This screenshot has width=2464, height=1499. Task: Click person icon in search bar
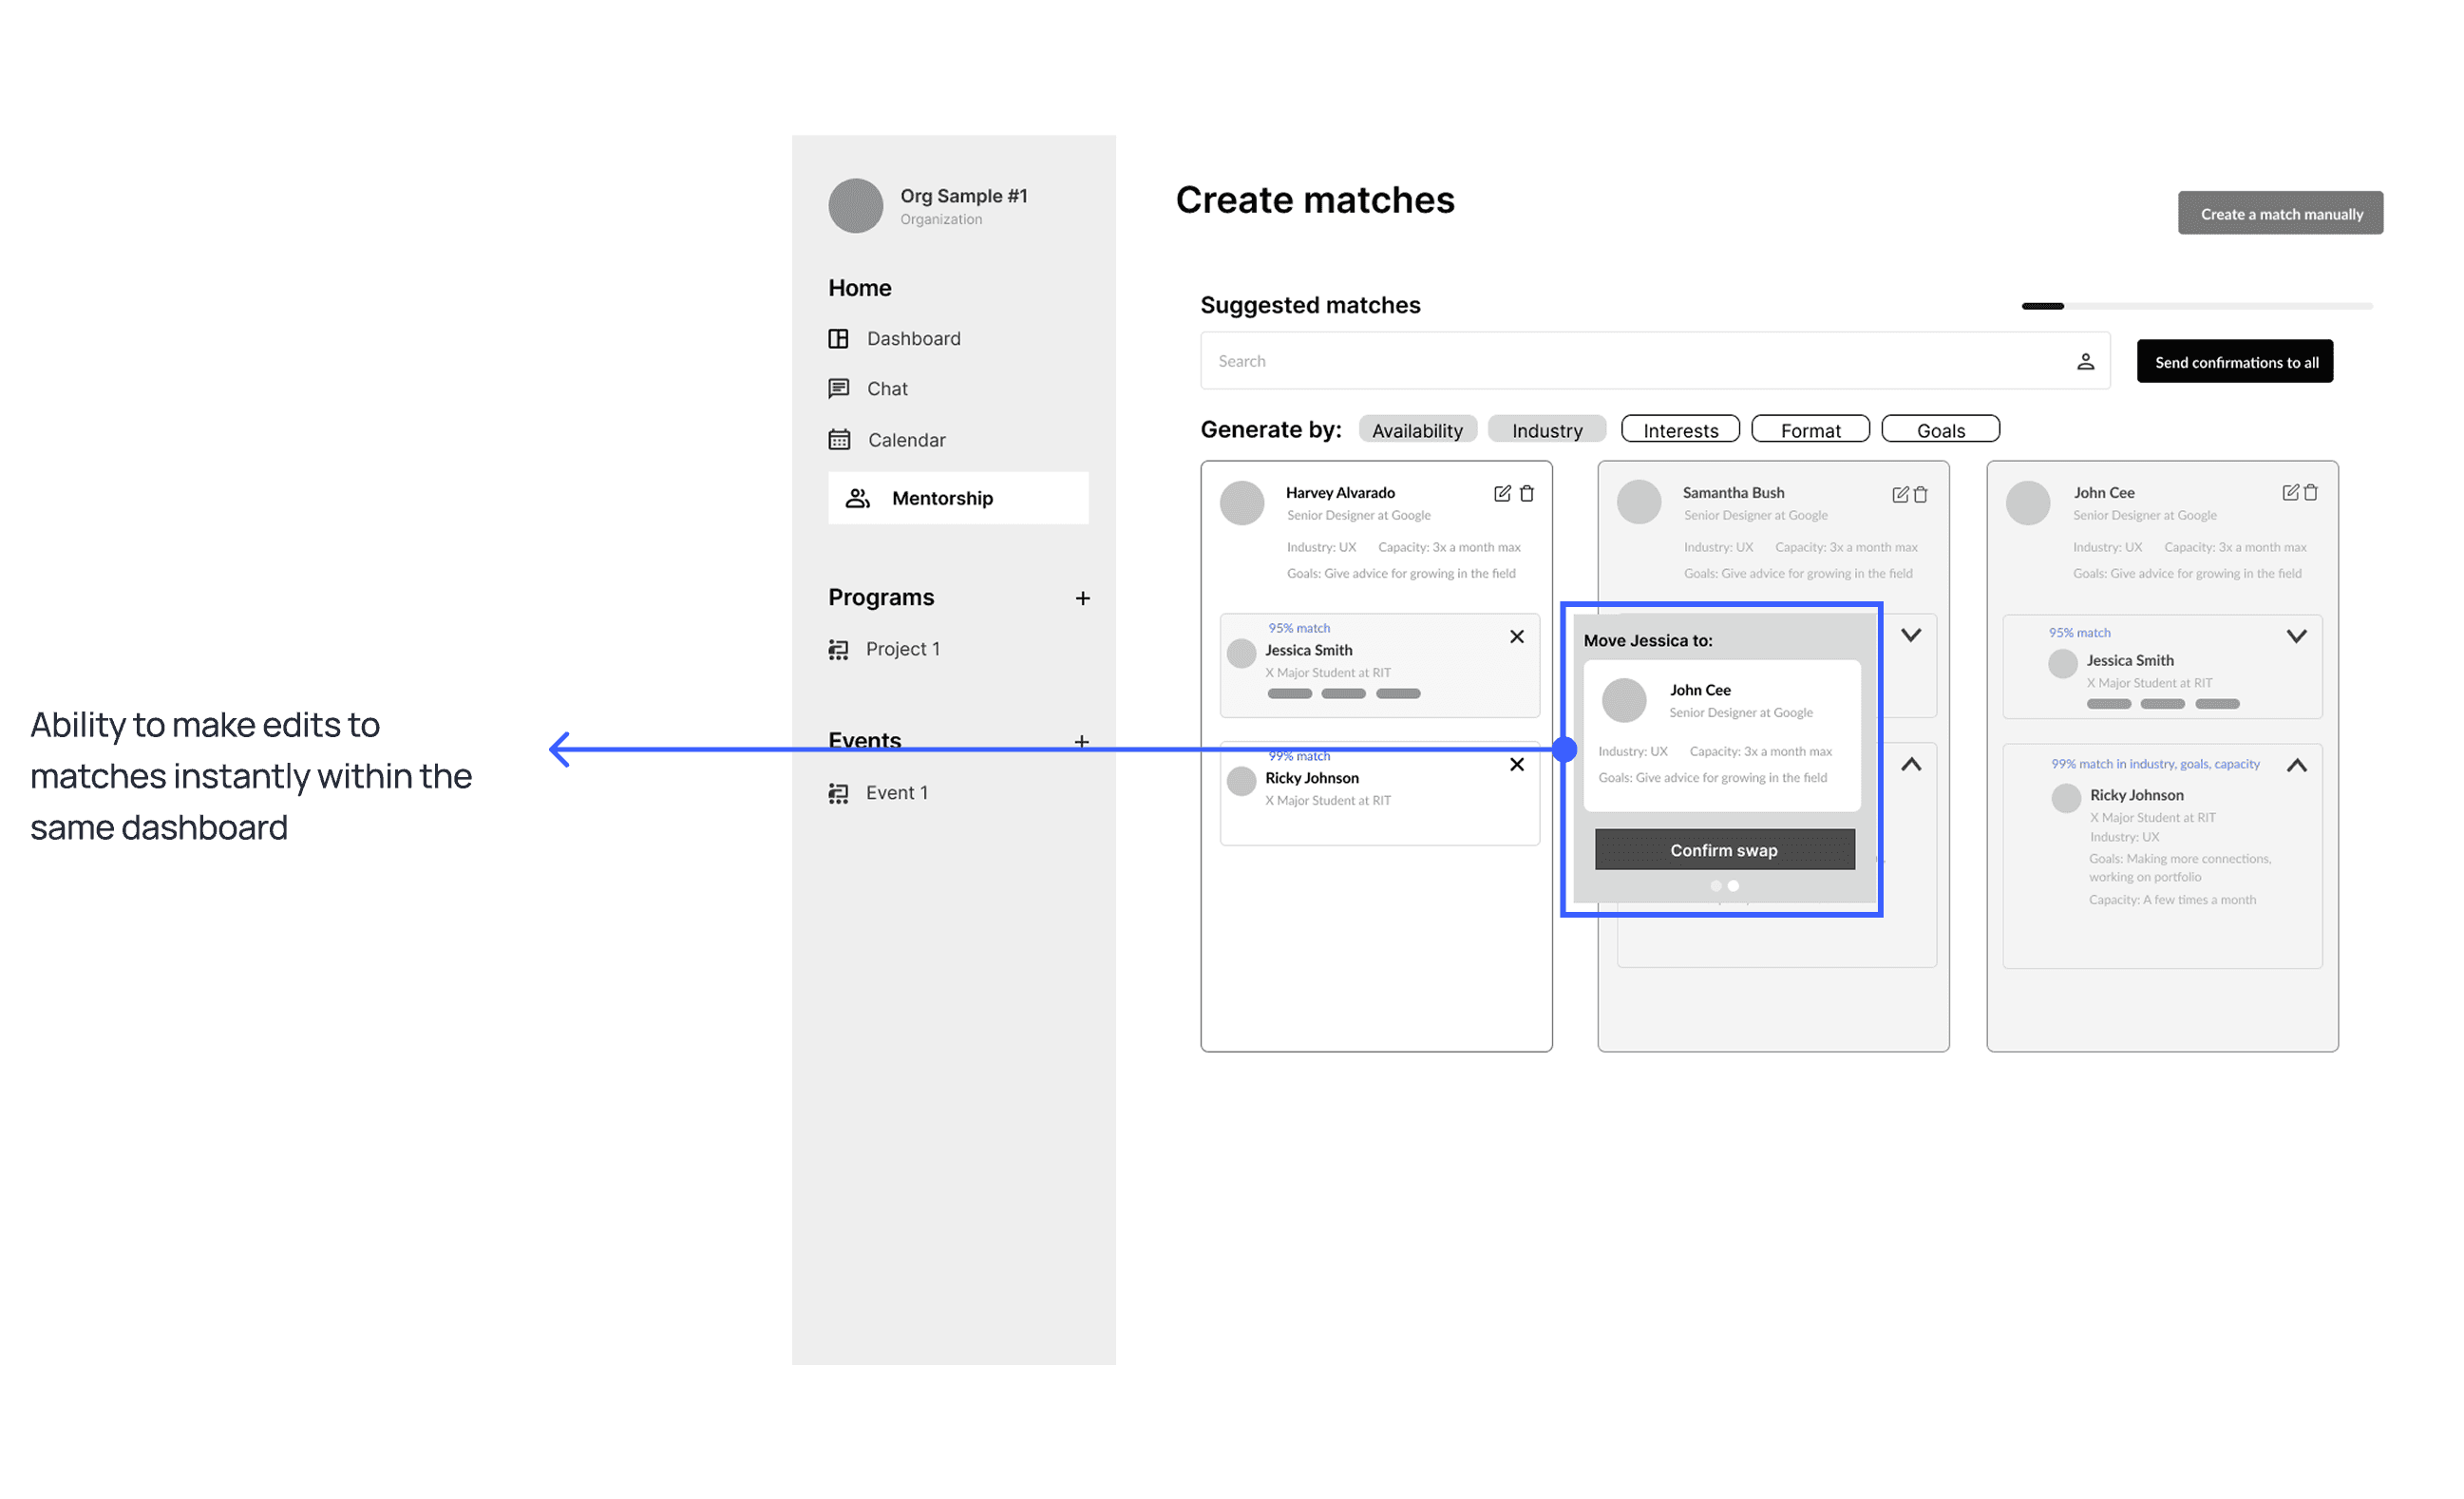tap(2085, 362)
